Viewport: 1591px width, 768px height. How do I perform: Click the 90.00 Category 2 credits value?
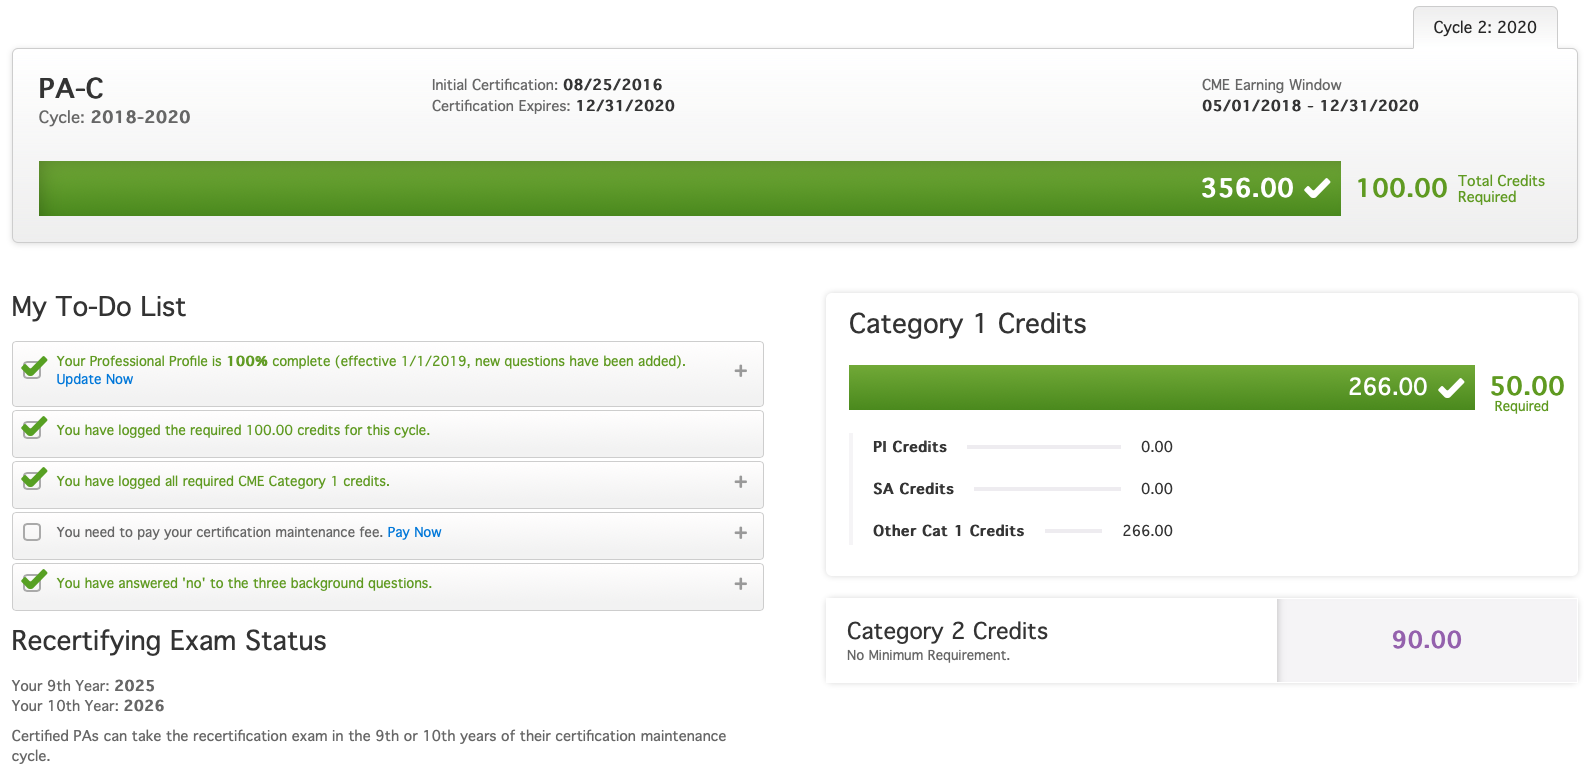pyautogui.click(x=1426, y=640)
